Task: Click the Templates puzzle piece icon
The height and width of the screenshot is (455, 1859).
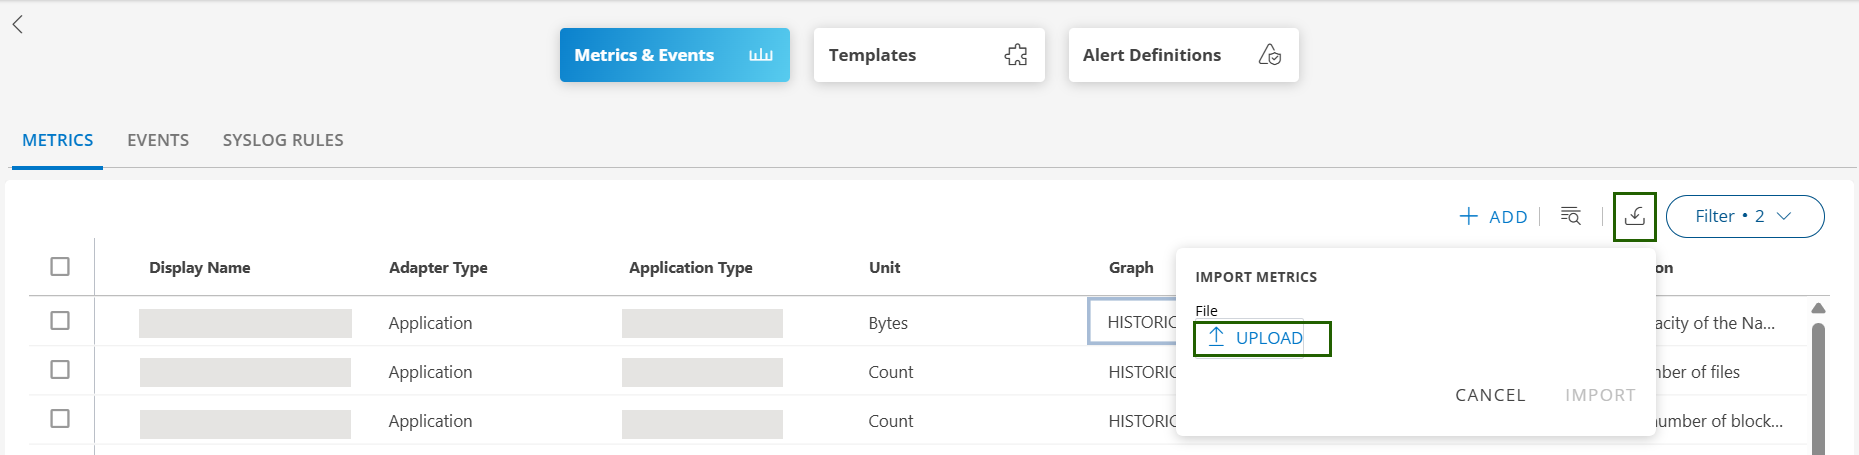Action: tap(1015, 55)
